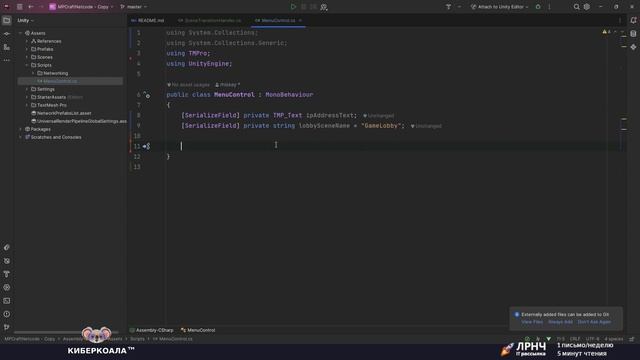Screen dimensions: 640x360
Task: Collapse the Scripts folder
Action: click(x=27, y=65)
